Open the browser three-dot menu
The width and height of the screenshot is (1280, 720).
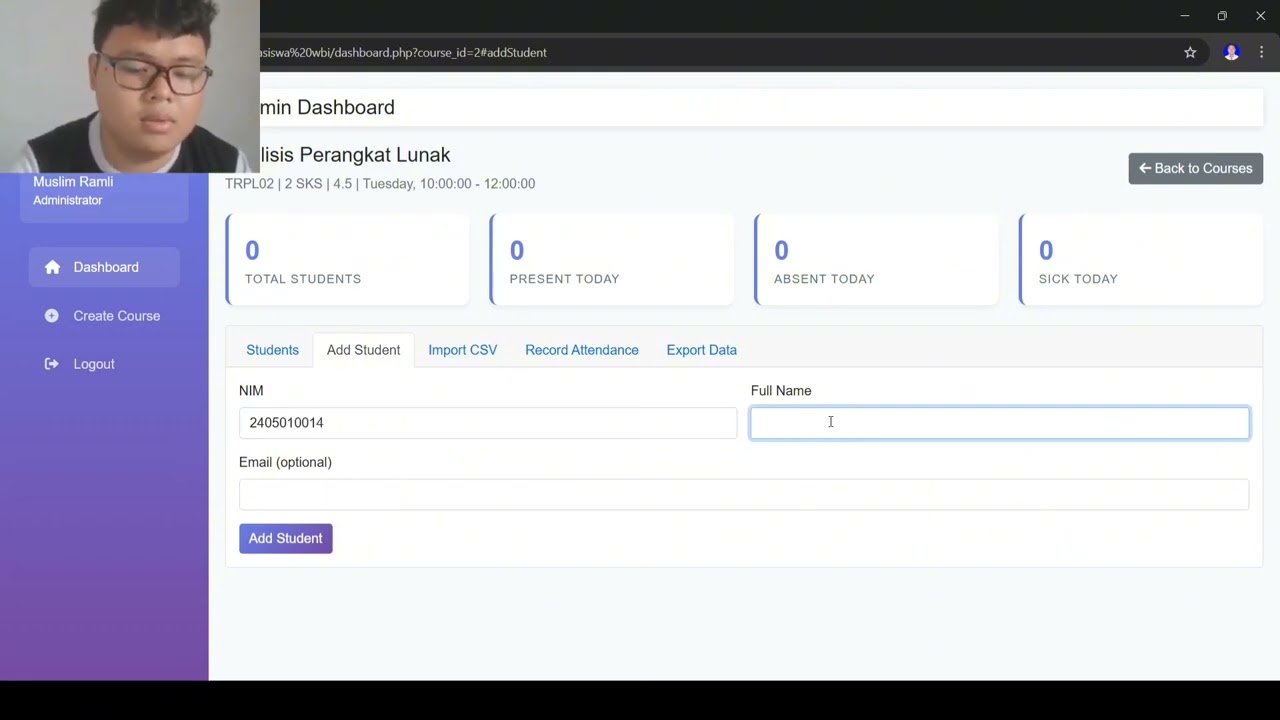click(1261, 53)
